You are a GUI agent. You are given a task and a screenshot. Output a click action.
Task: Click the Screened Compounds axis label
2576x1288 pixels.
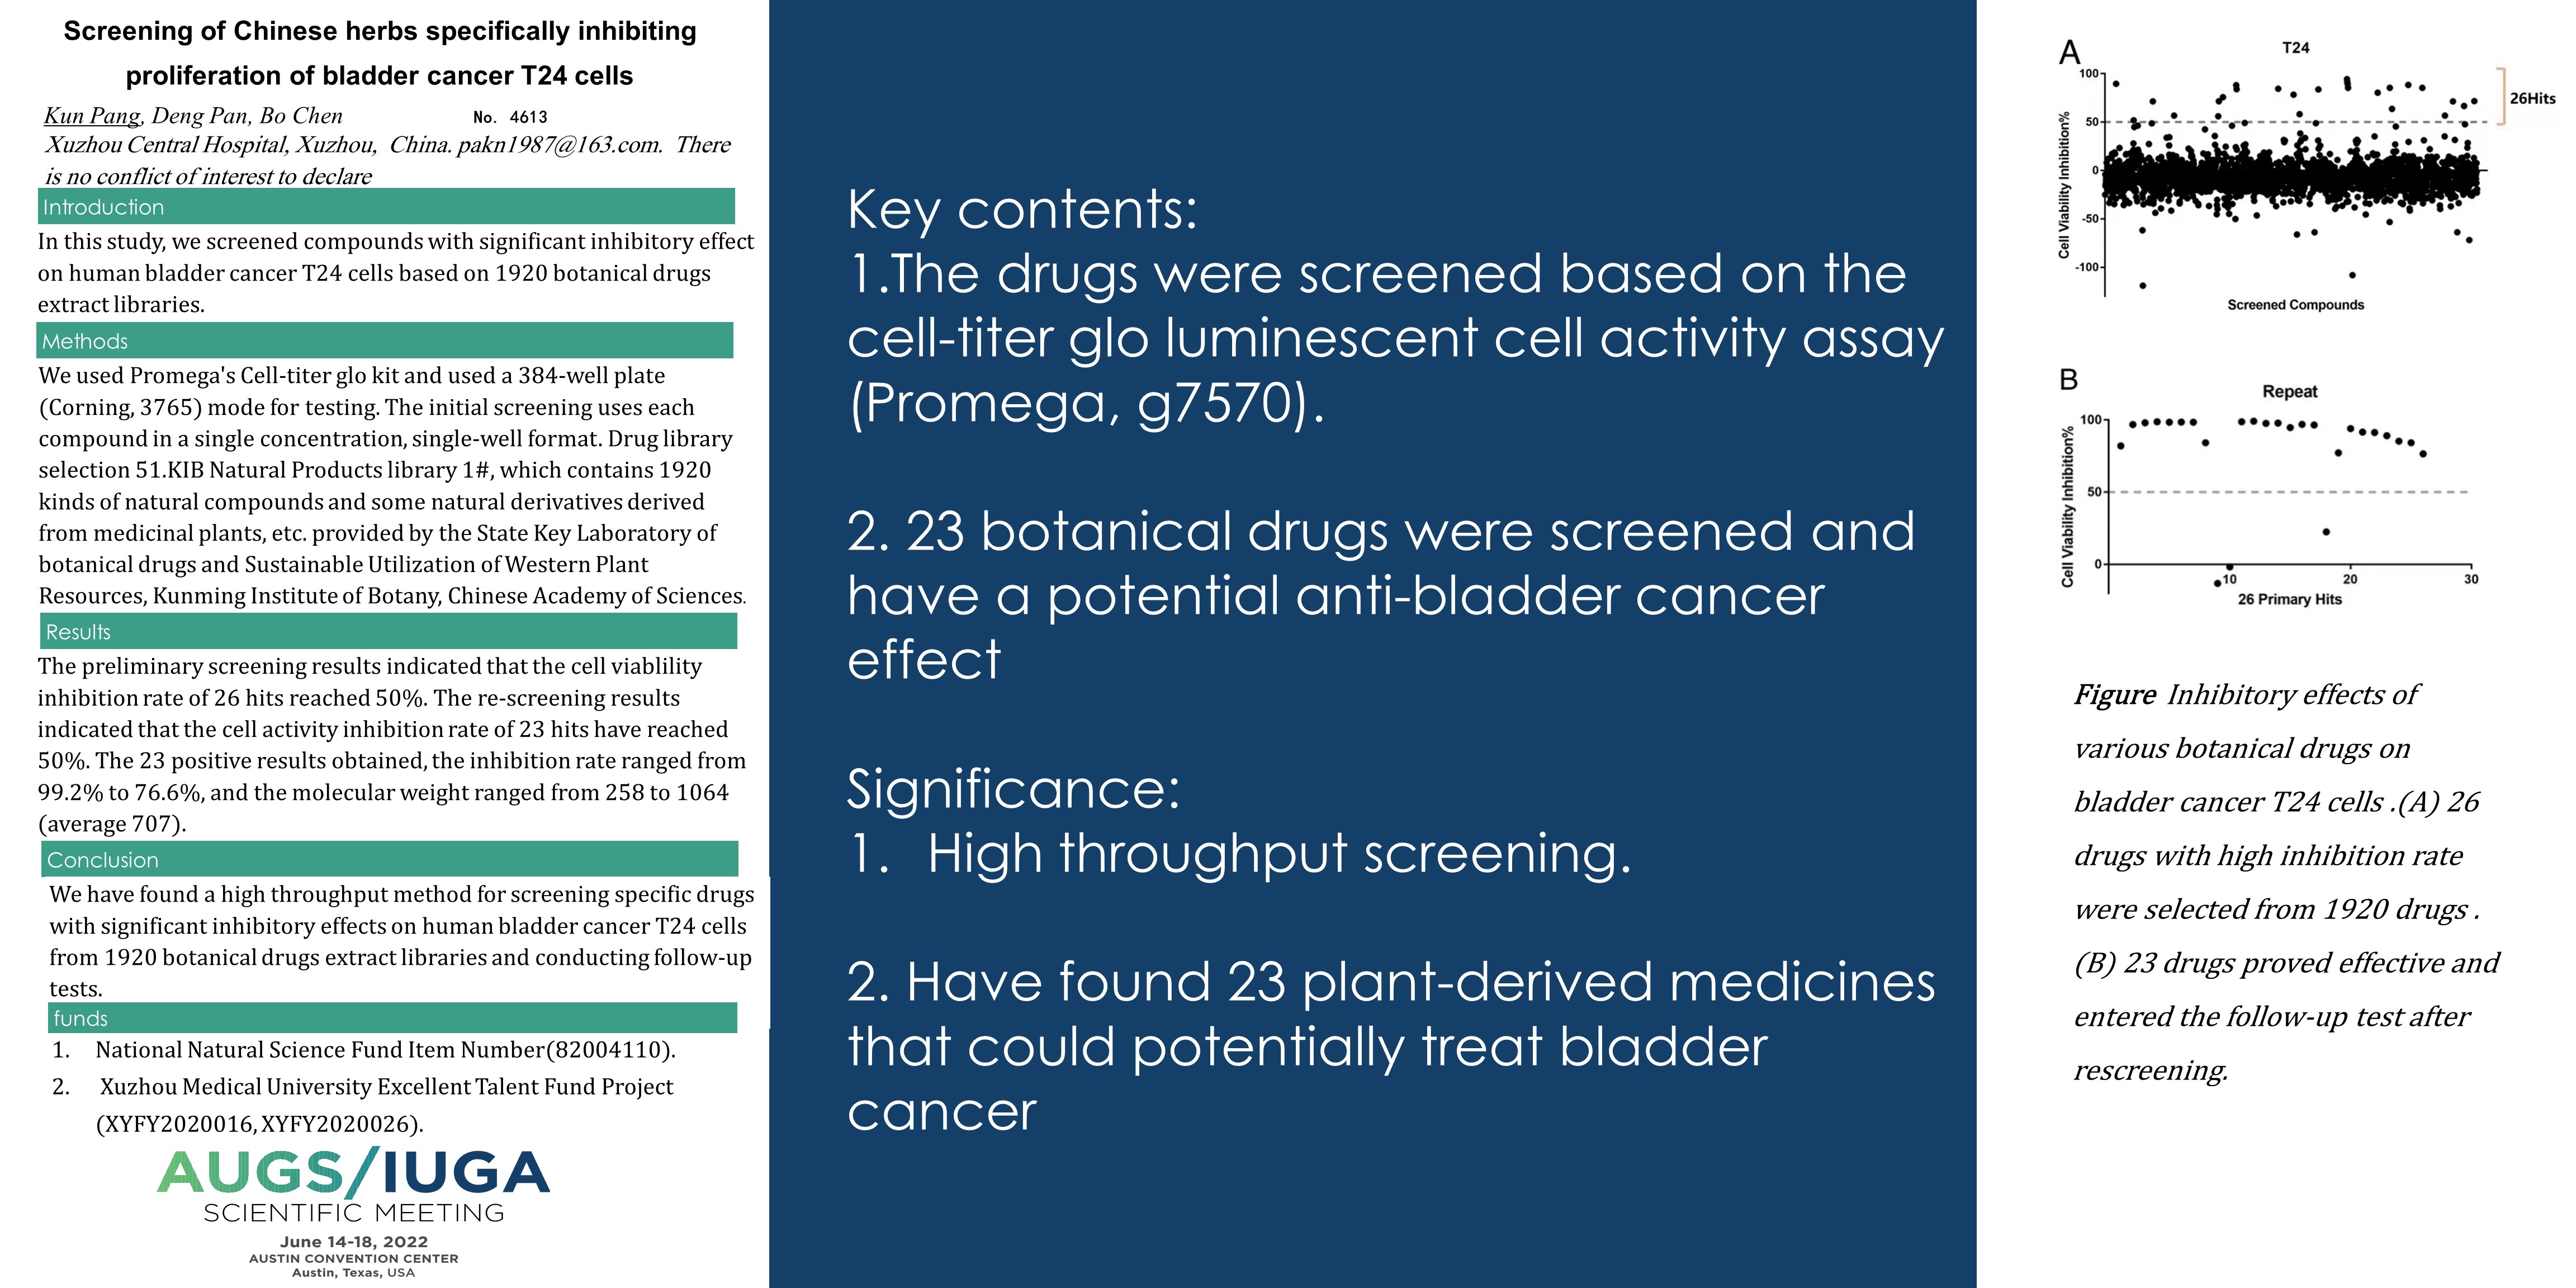click(x=2295, y=305)
